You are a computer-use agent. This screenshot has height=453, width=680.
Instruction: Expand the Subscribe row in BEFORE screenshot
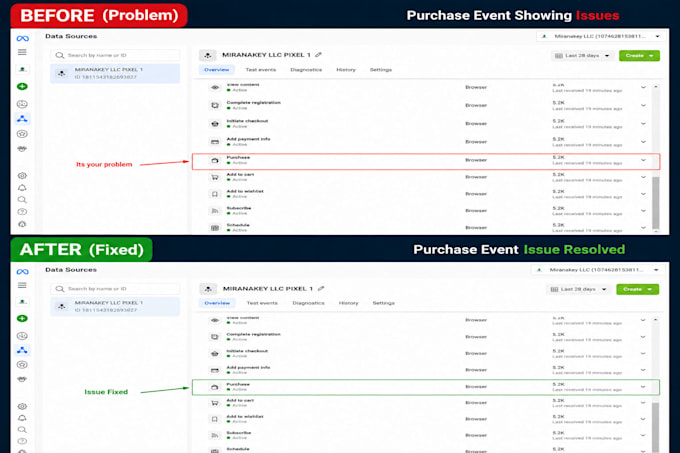point(644,211)
